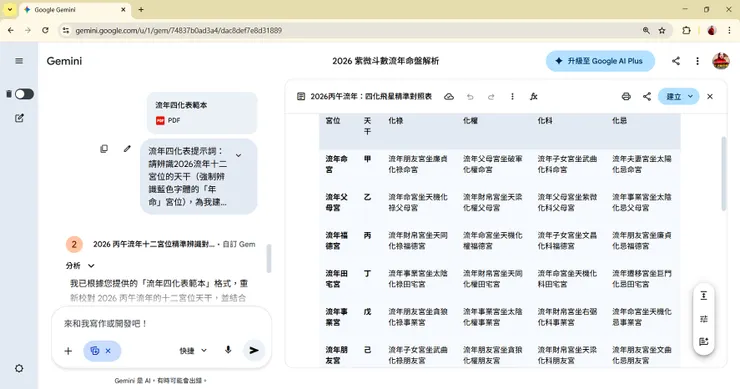Open a new browser tab
Viewport: 740px width, 389px height.
141,9
